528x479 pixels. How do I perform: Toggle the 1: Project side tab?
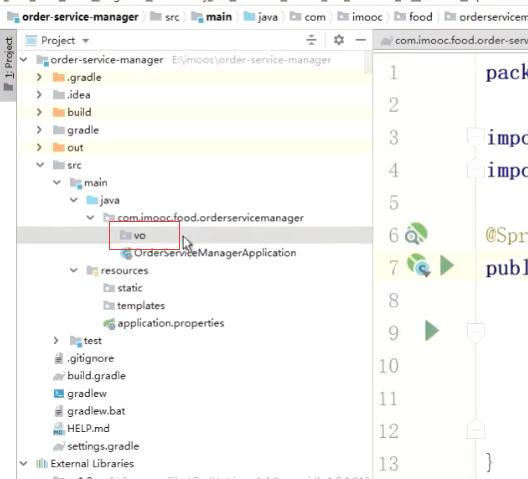[x=8, y=64]
